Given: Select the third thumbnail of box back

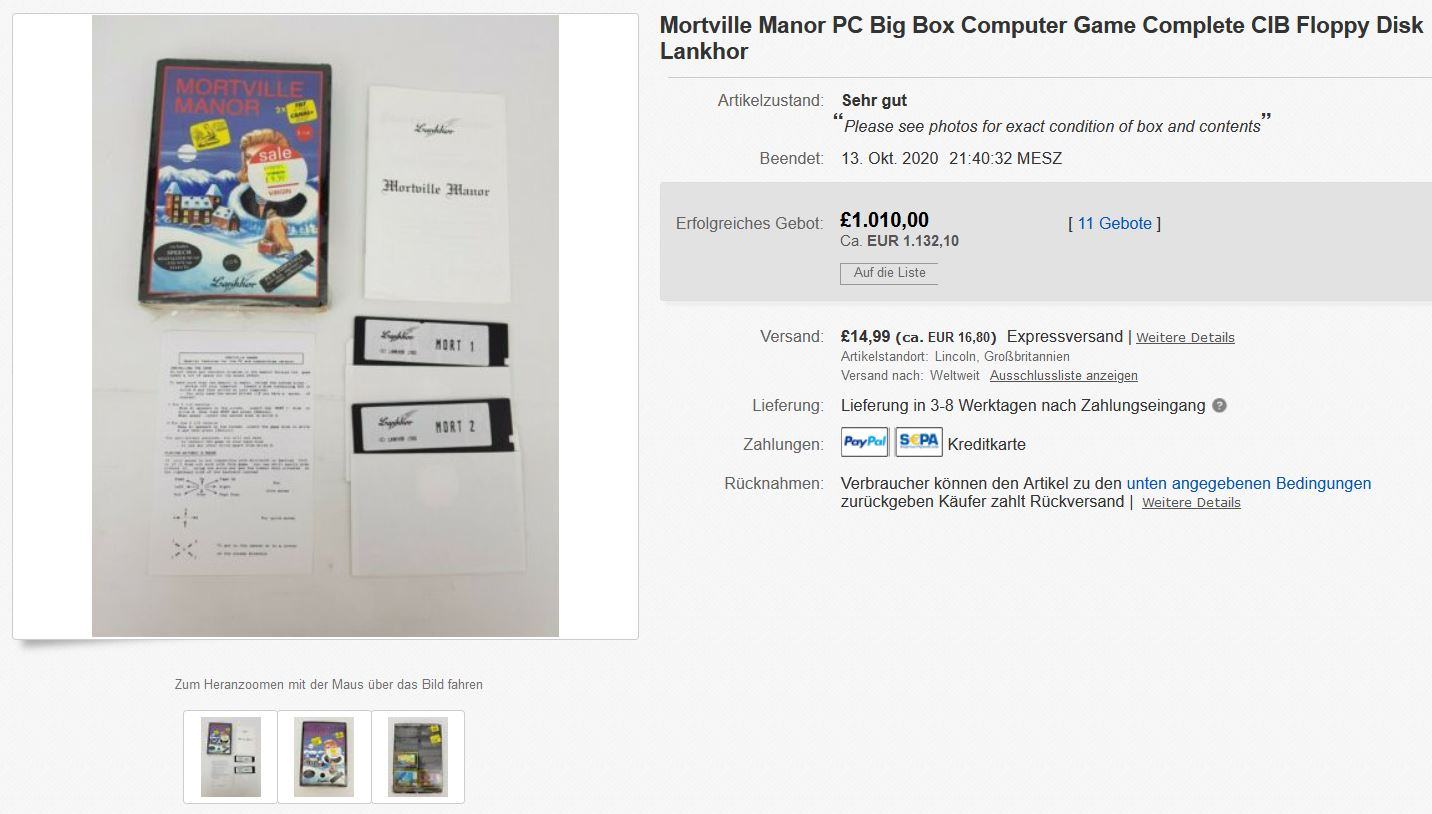Looking at the screenshot, I should 418,757.
